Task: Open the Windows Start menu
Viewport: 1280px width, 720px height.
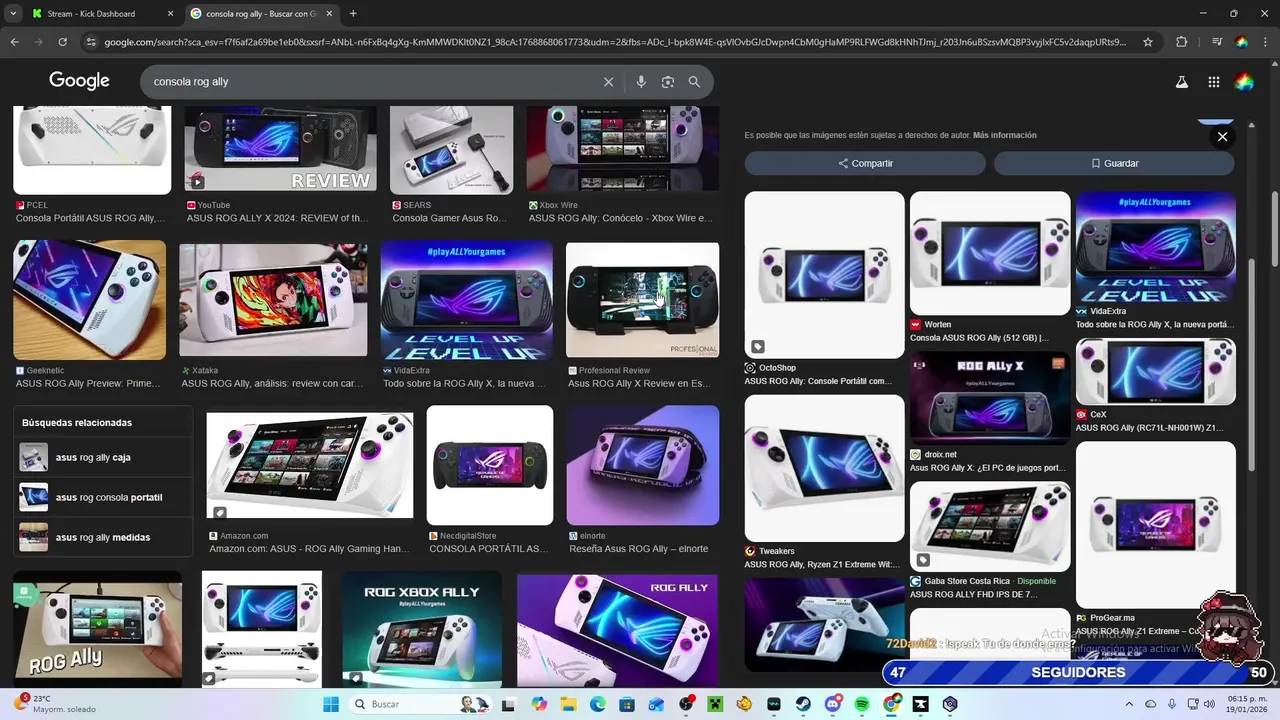Action: click(x=331, y=704)
